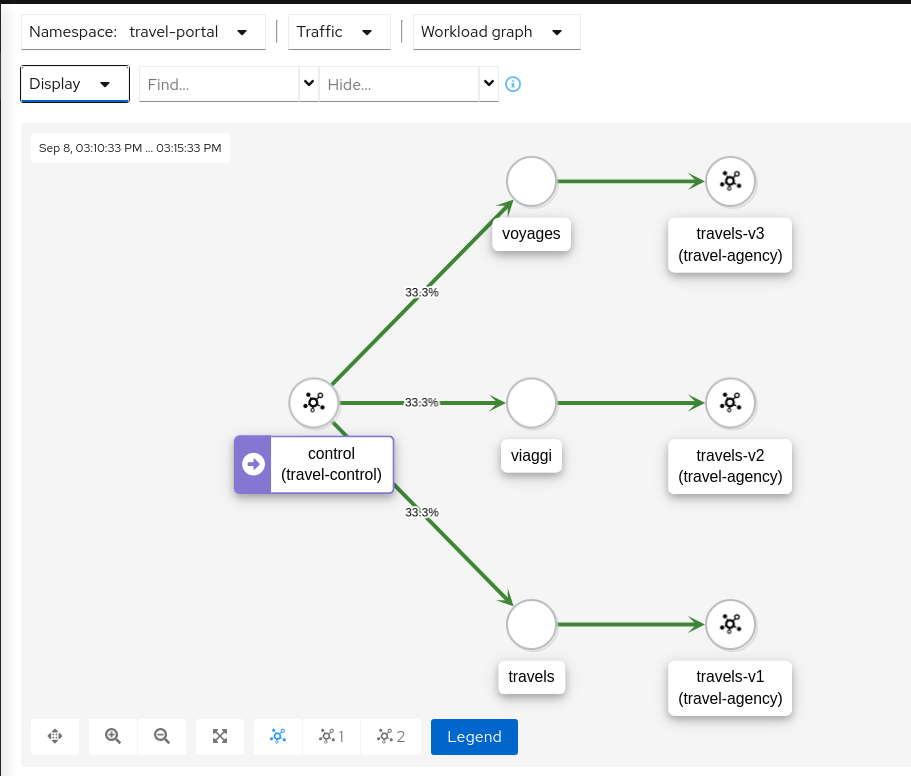The image size is (911, 776).
Task: Switch to graph layout 2
Action: (x=391, y=736)
